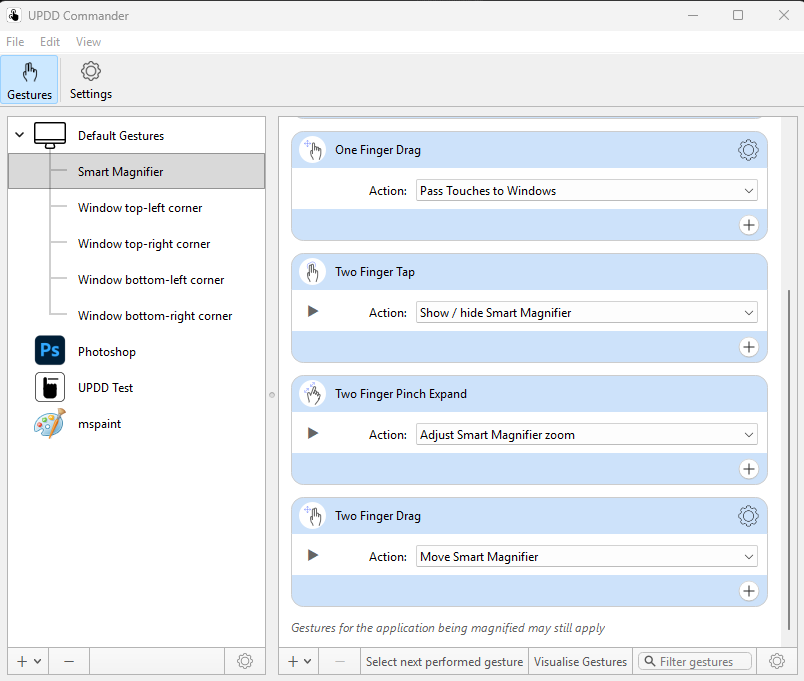Image resolution: width=804 pixels, height=681 pixels.
Task: Click left panel remove minus button
Action: point(69,662)
